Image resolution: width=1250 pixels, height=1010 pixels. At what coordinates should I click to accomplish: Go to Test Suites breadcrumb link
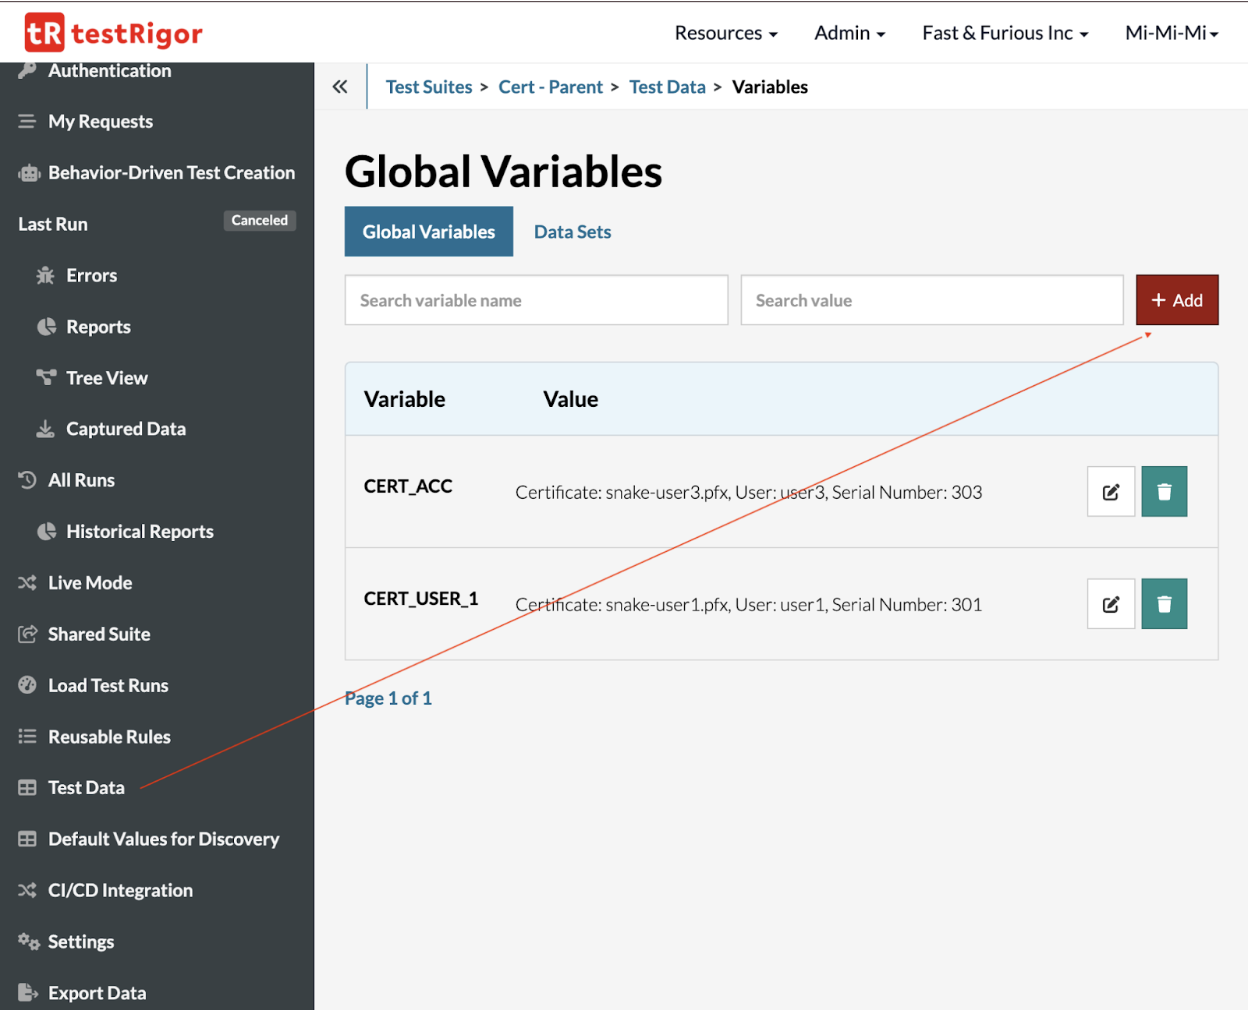point(428,87)
